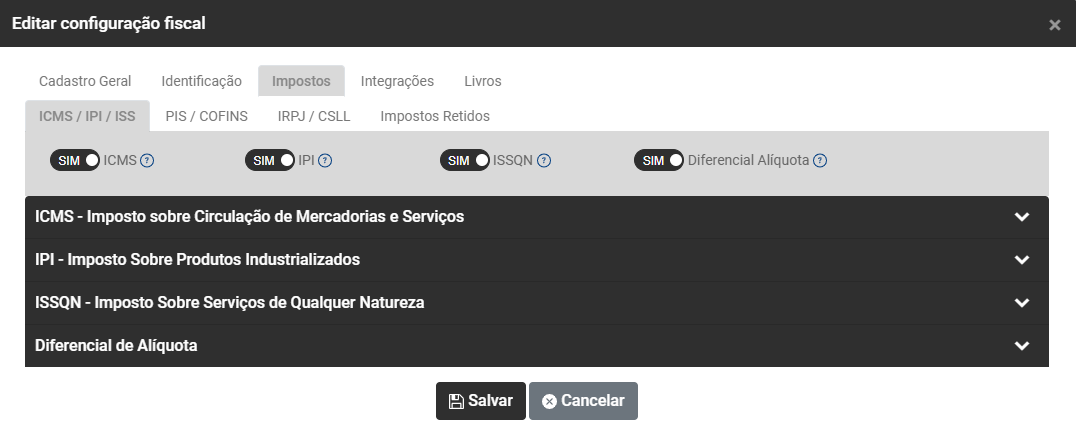
Task: Disable the IPI toggle switch
Action: coord(270,160)
